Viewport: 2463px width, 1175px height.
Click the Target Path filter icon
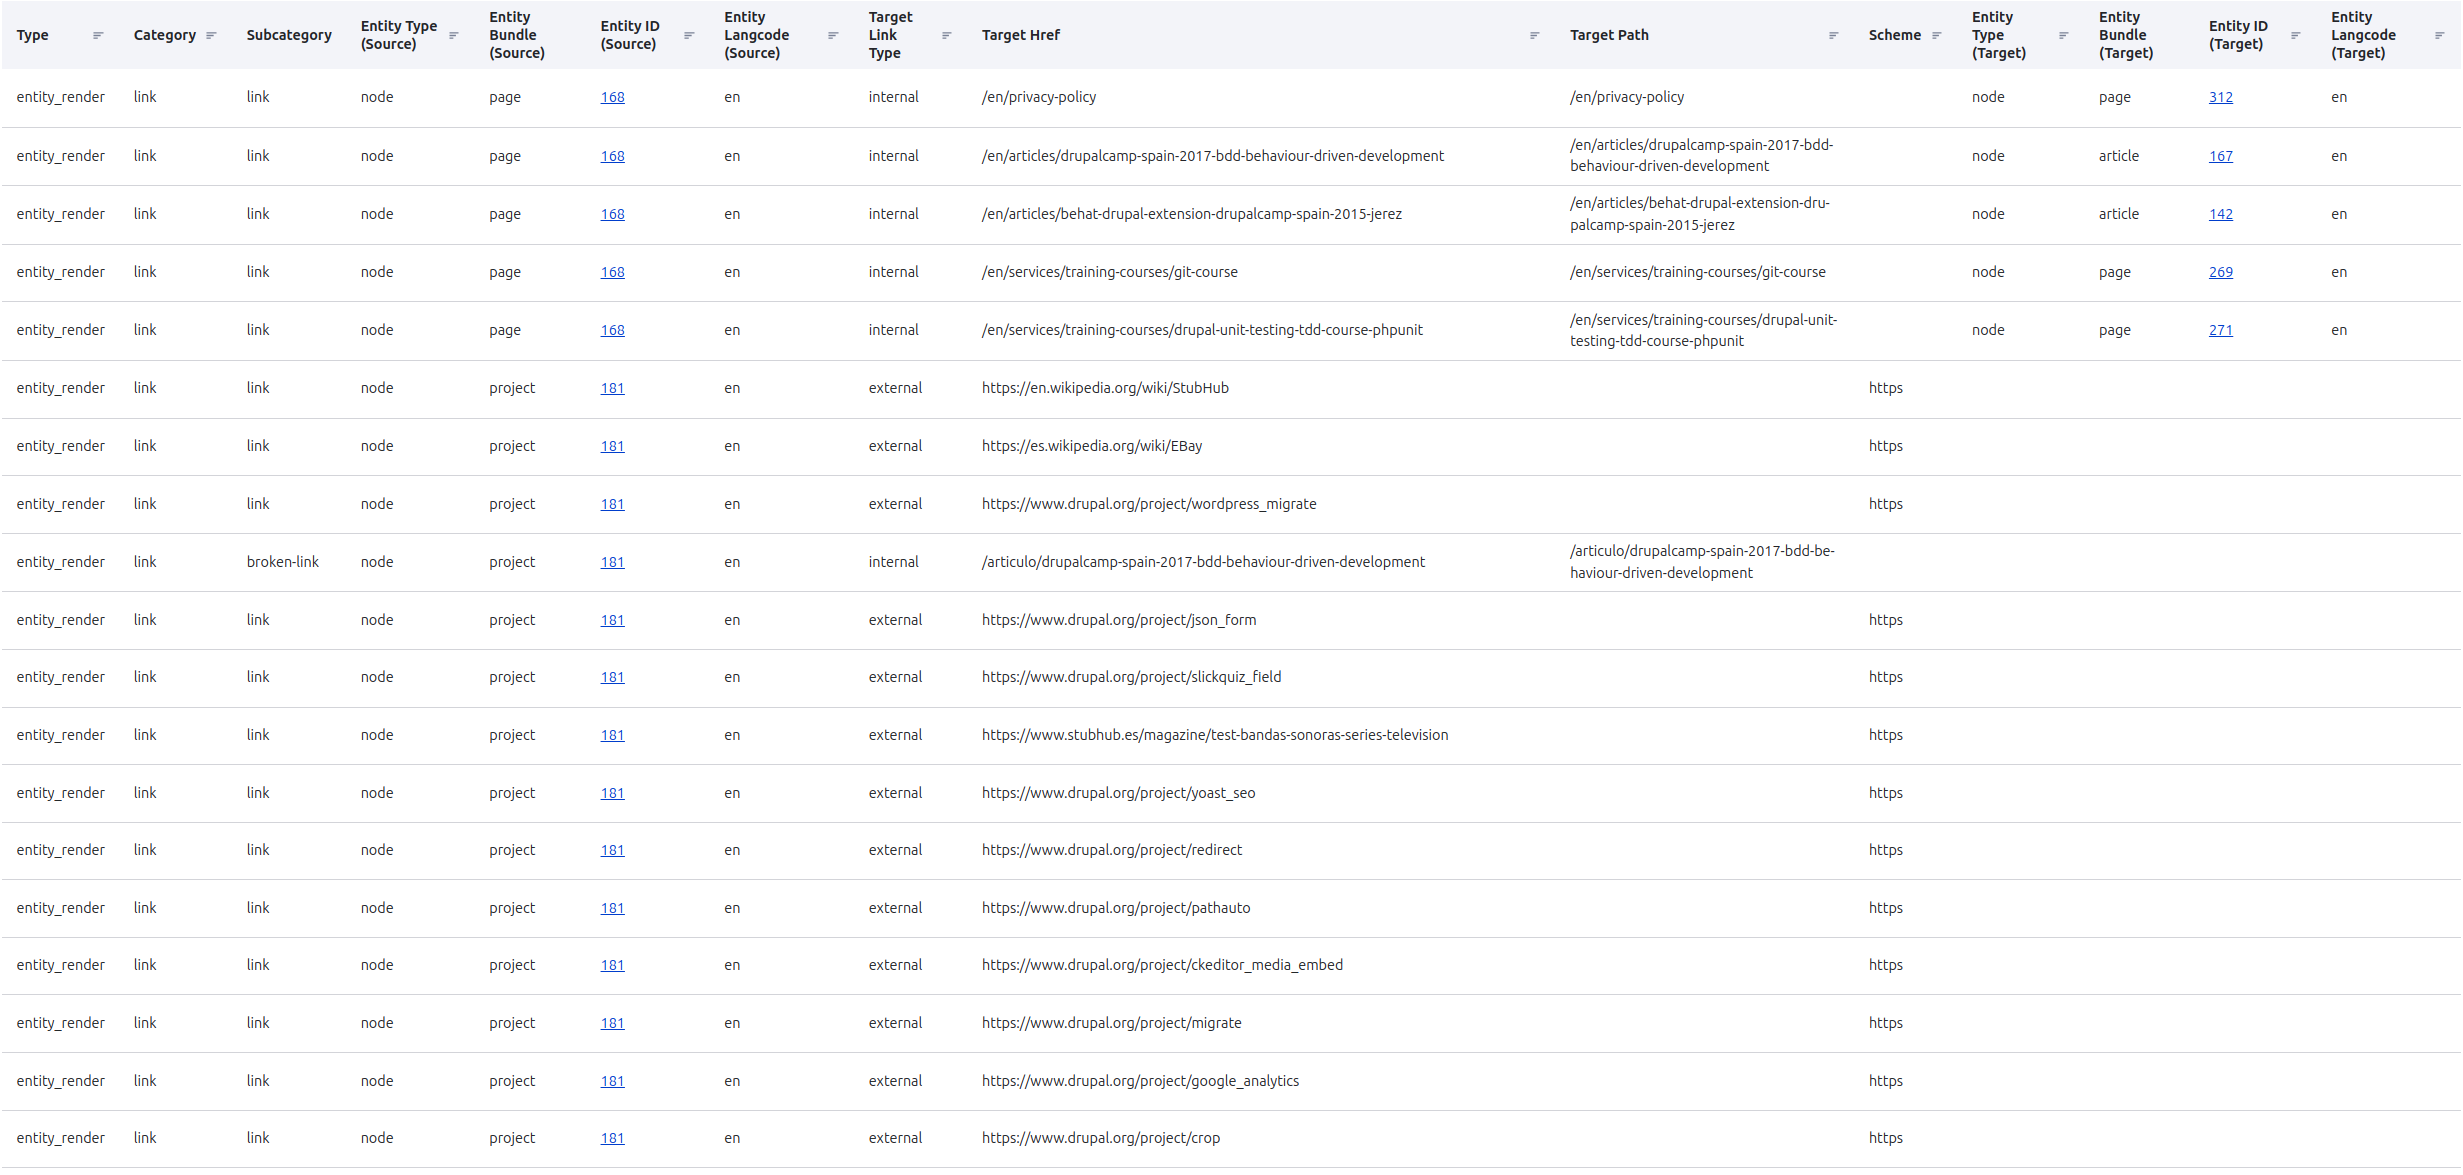[1834, 35]
